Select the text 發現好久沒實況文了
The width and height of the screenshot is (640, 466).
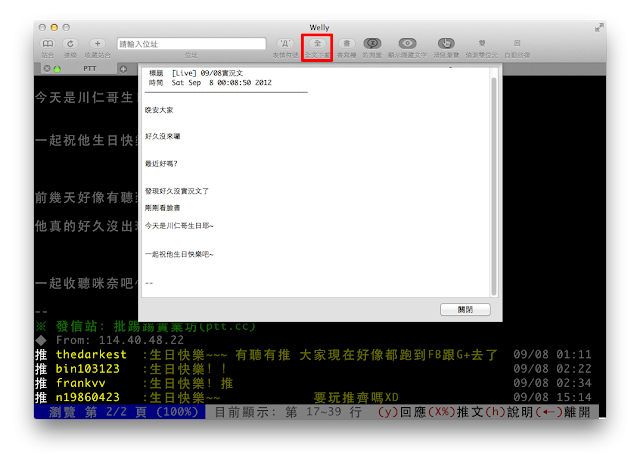[x=177, y=191]
